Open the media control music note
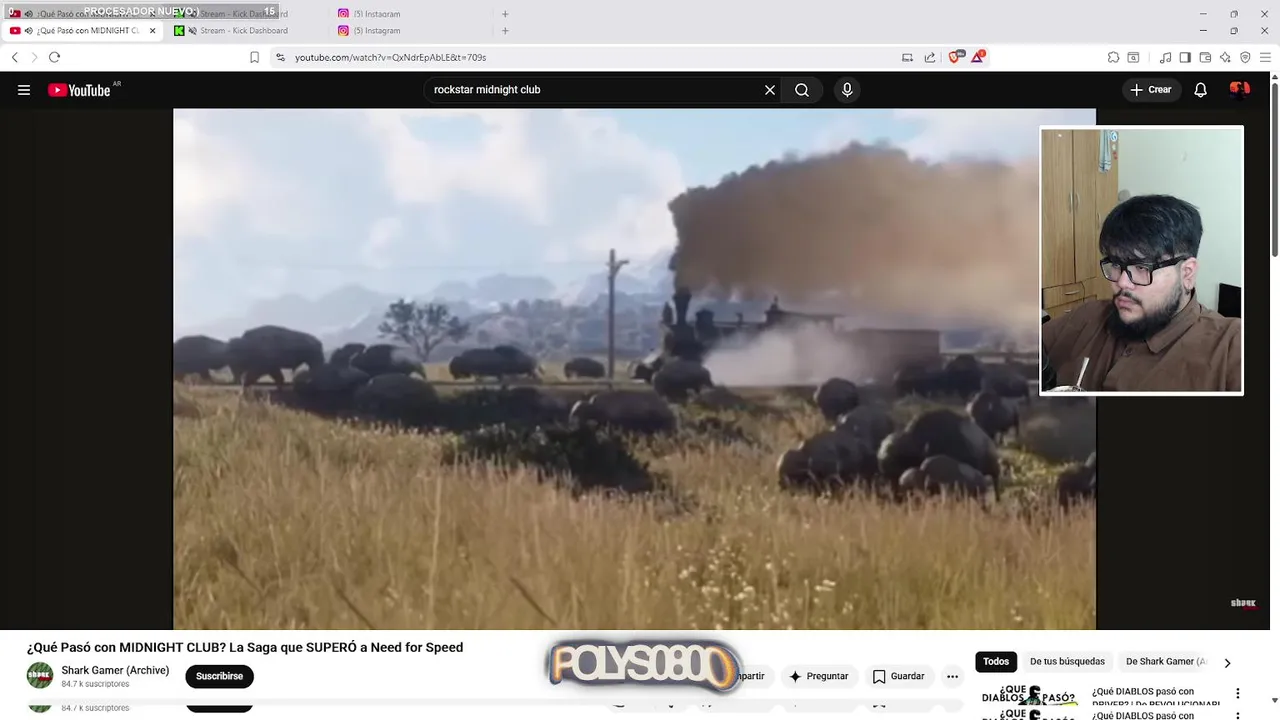Viewport: 1280px width, 720px height. pos(1165,57)
